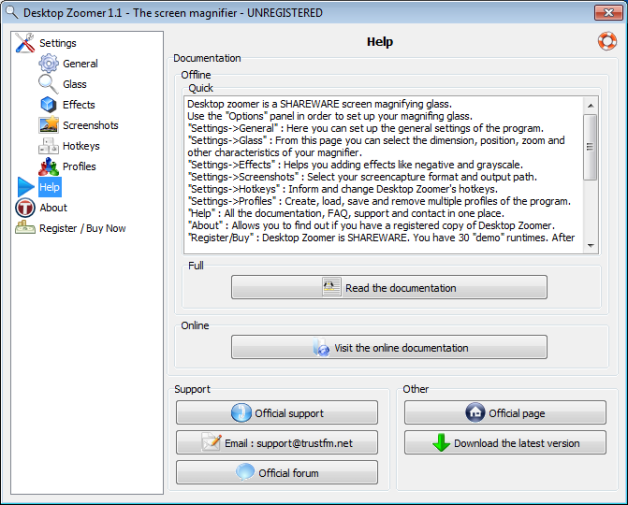Click Email : support@trustfm.net button

277,443
